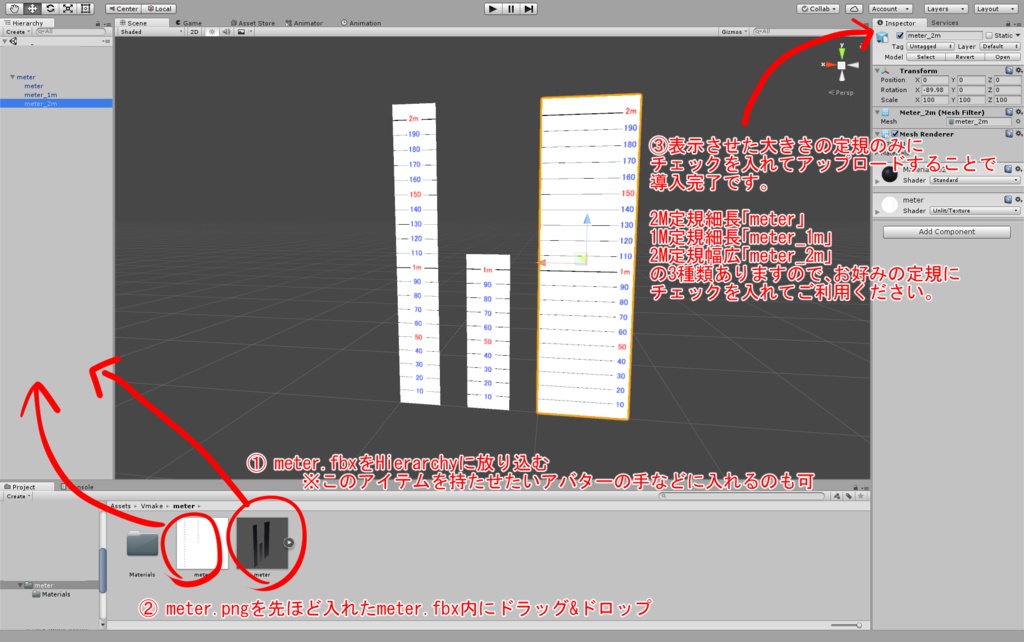Image resolution: width=1024 pixels, height=642 pixels.
Task: Click the Add Component button
Action: coord(946,232)
